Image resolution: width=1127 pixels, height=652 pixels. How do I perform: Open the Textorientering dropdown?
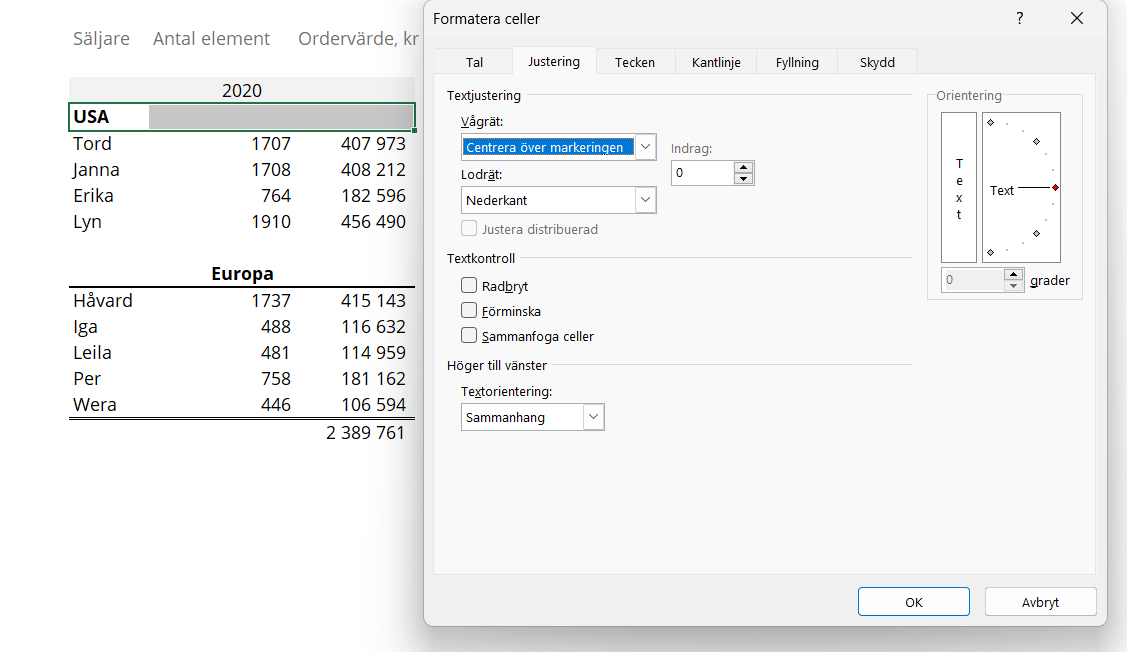tap(594, 417)
